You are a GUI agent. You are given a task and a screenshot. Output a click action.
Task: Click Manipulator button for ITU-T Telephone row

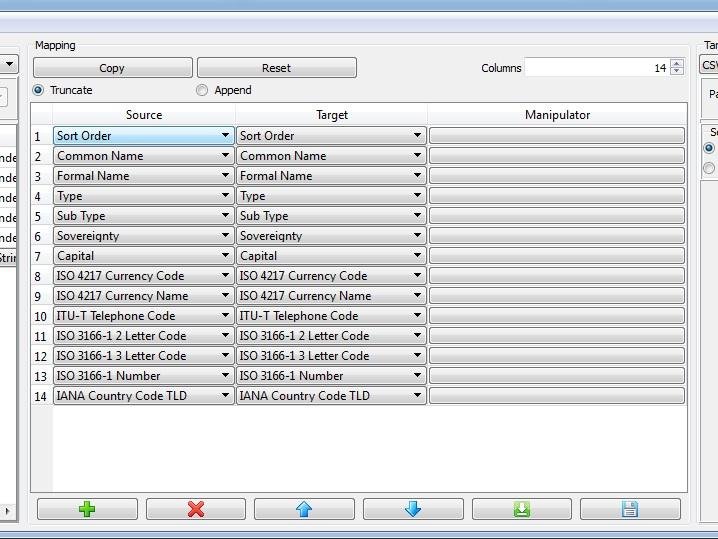coord(557,316)
